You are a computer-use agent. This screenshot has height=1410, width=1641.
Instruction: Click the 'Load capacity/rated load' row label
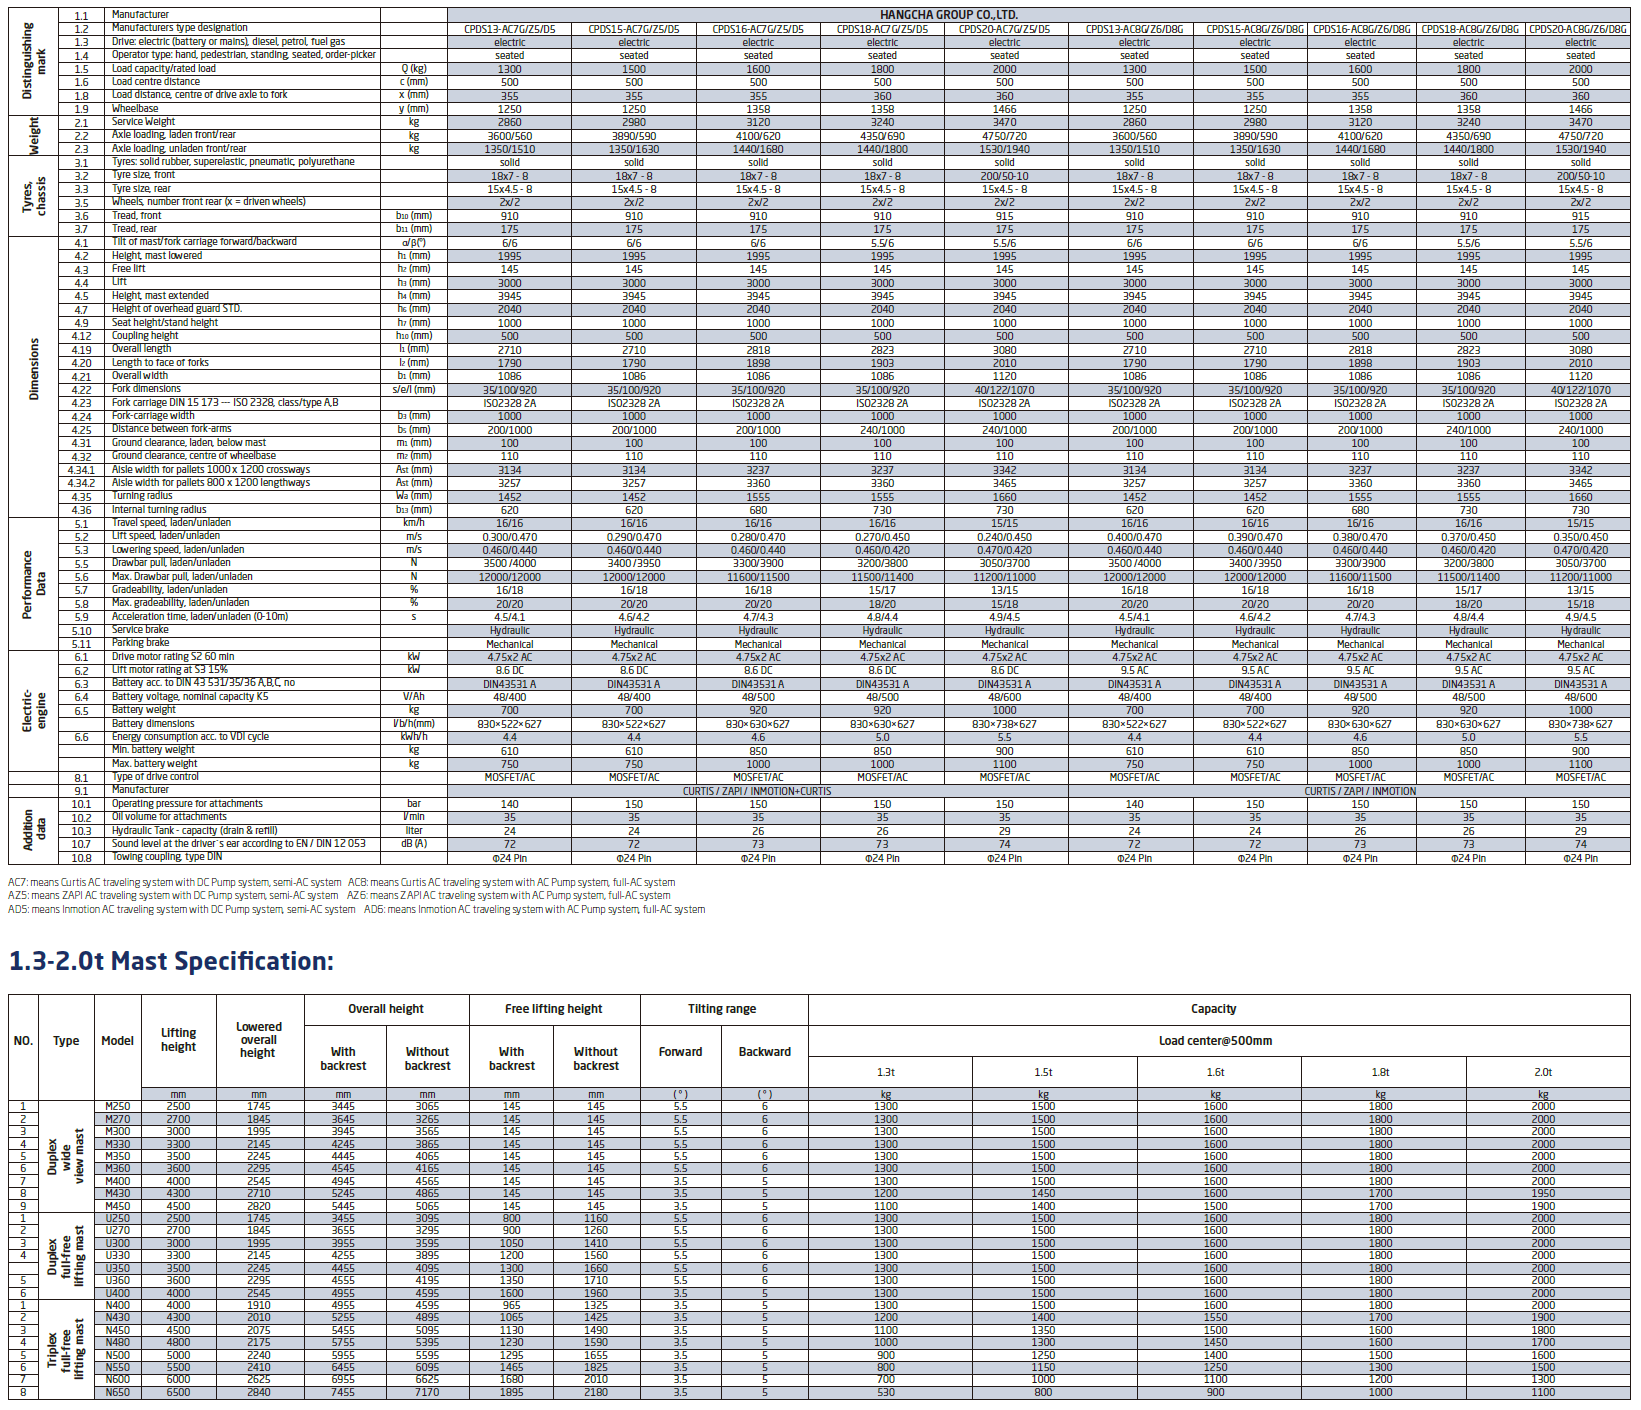tap(164, 69)
